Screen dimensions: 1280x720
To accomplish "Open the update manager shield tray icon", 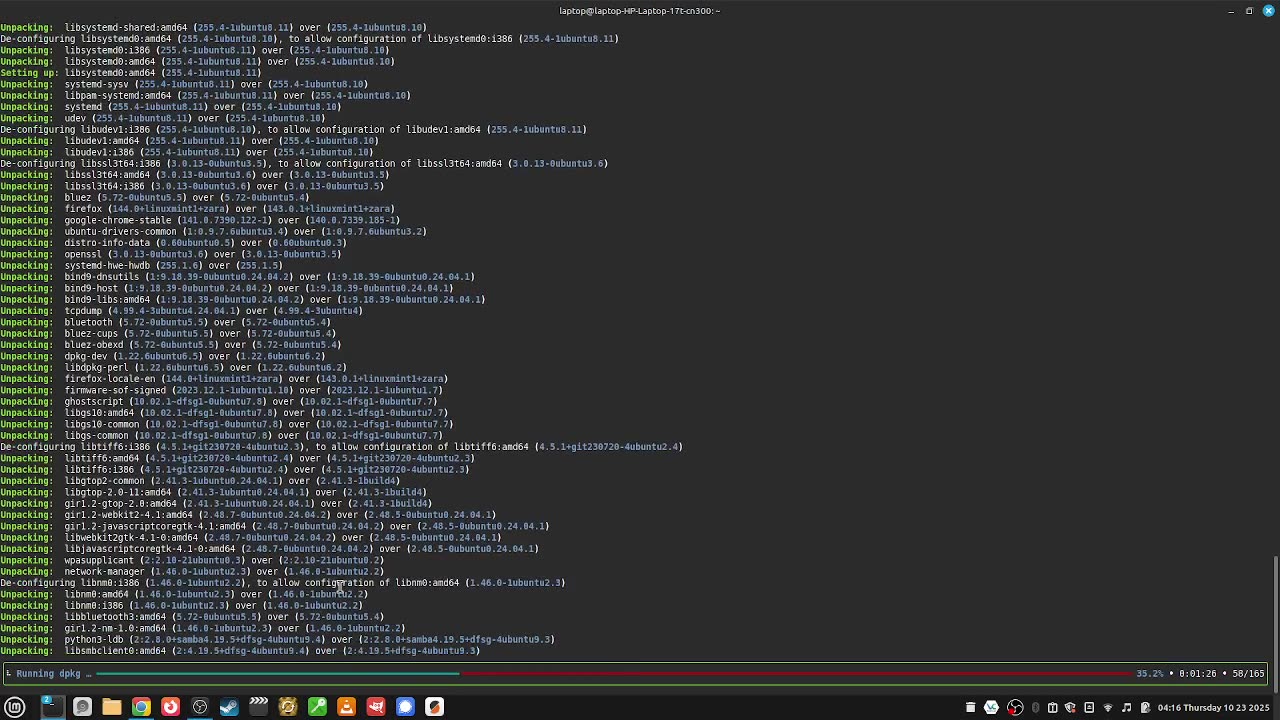I will click(x=1071, y=708).
